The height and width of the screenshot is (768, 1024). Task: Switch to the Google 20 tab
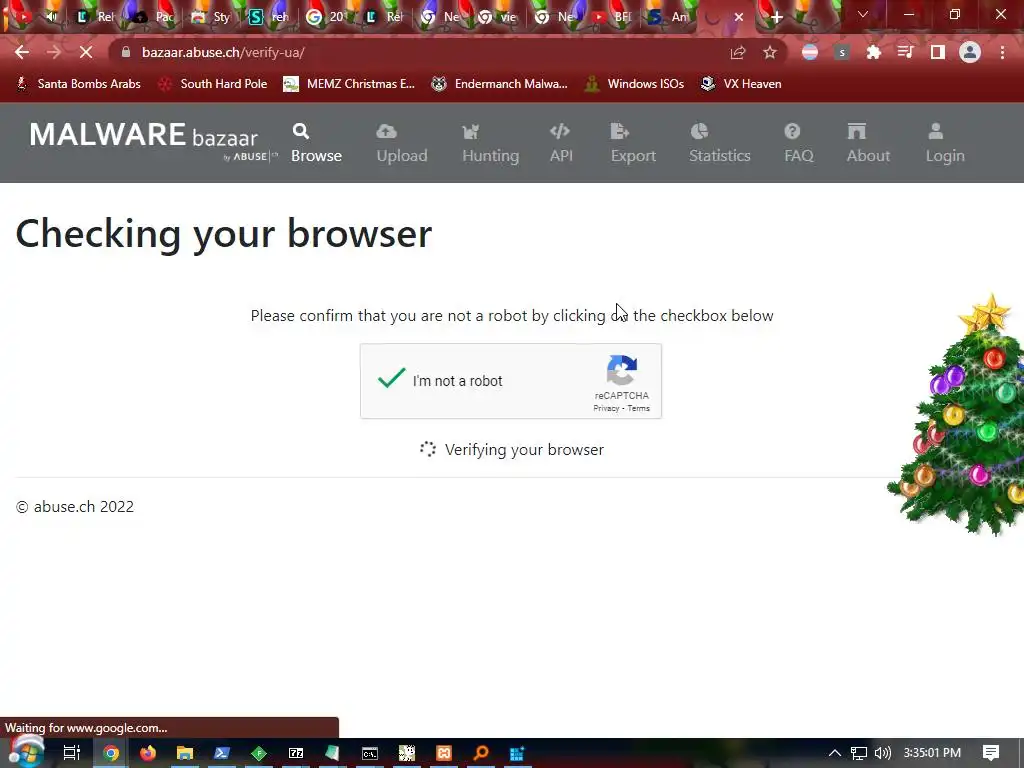tap(326, 17)
